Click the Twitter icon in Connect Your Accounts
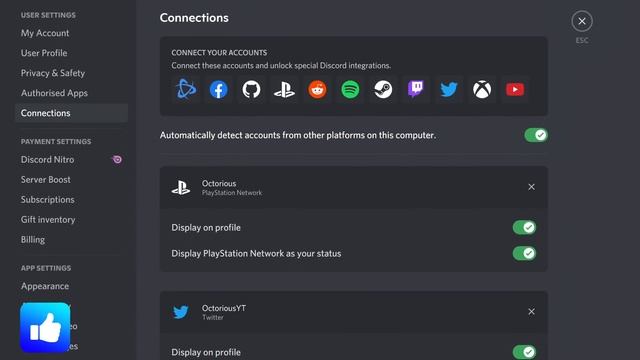 pos(449,89)
